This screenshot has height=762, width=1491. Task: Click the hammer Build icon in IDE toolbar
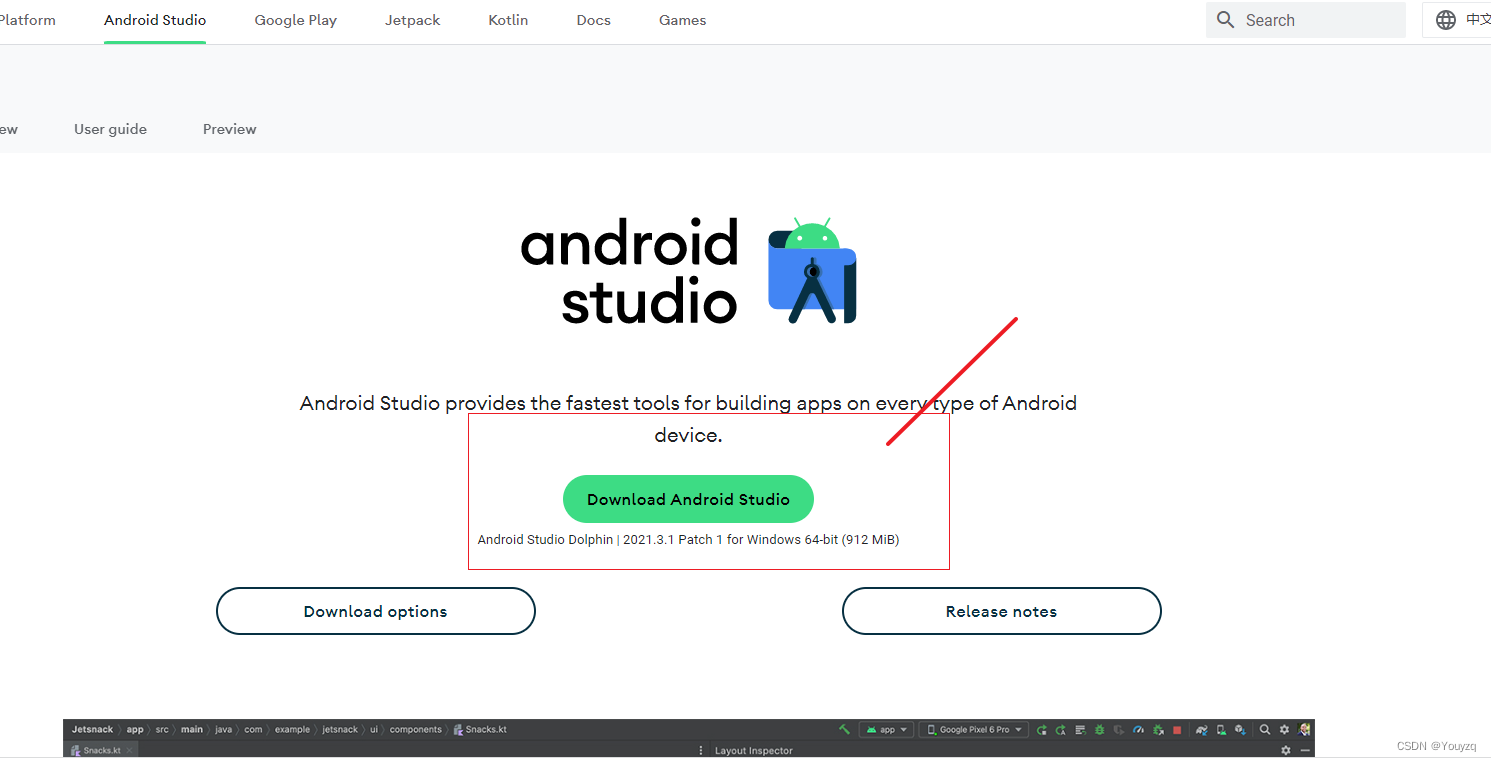tap(844, 729)
